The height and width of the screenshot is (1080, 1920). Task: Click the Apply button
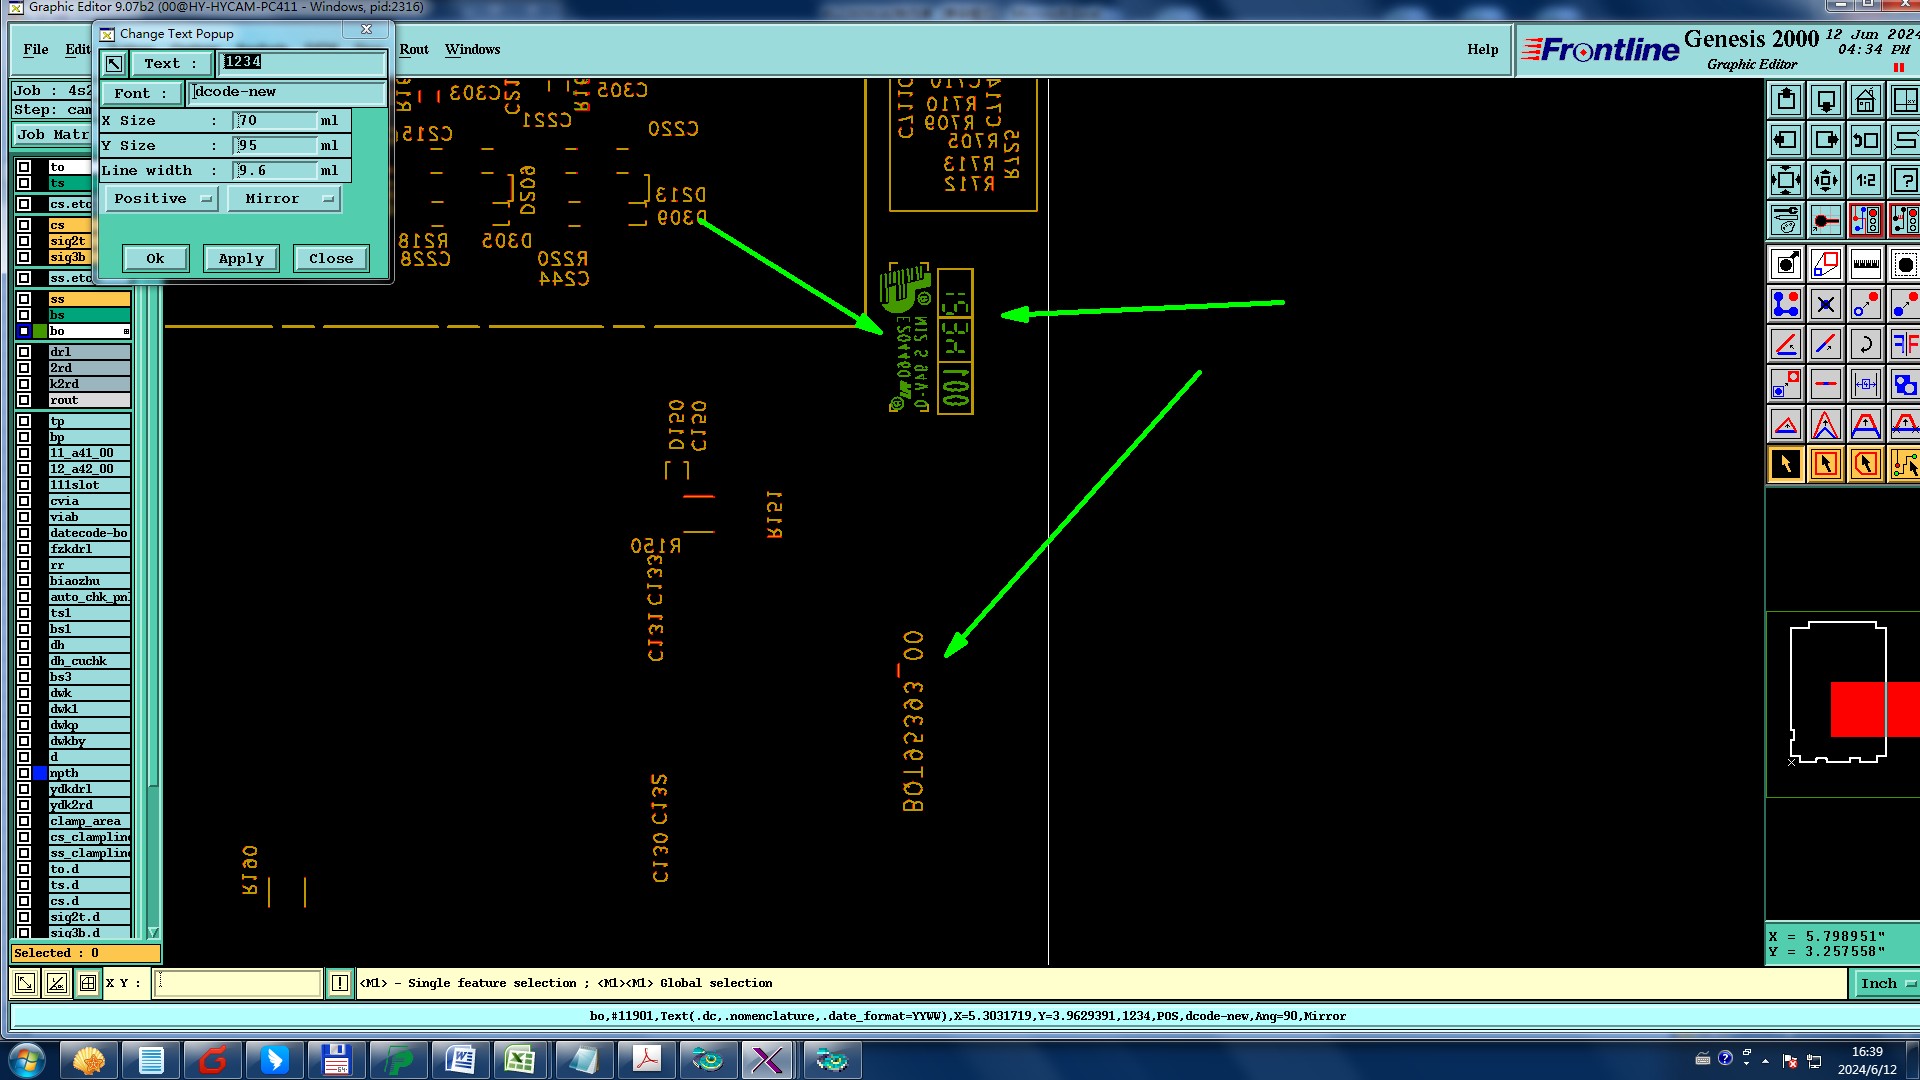[x=241, y=258]
